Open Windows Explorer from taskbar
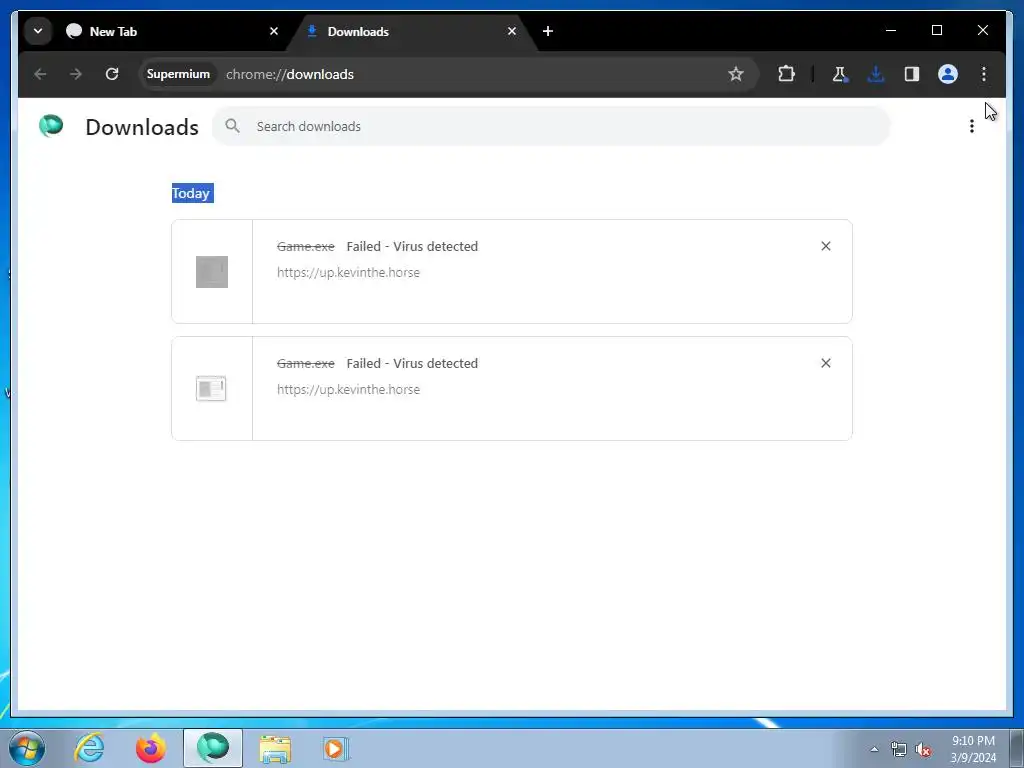The height and width of the screenshot is (768, 1024). [x=275, y=748]
